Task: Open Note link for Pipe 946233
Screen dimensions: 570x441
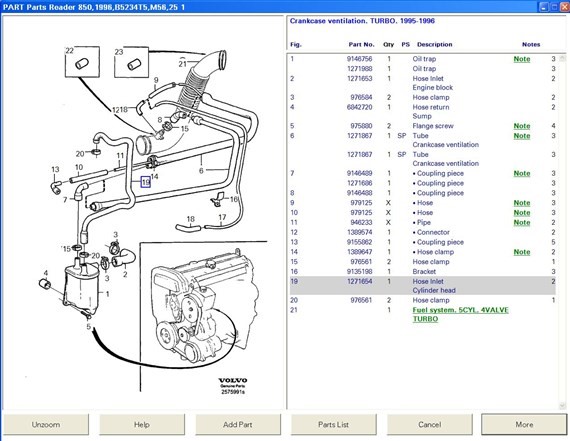Action: [522, 222]
